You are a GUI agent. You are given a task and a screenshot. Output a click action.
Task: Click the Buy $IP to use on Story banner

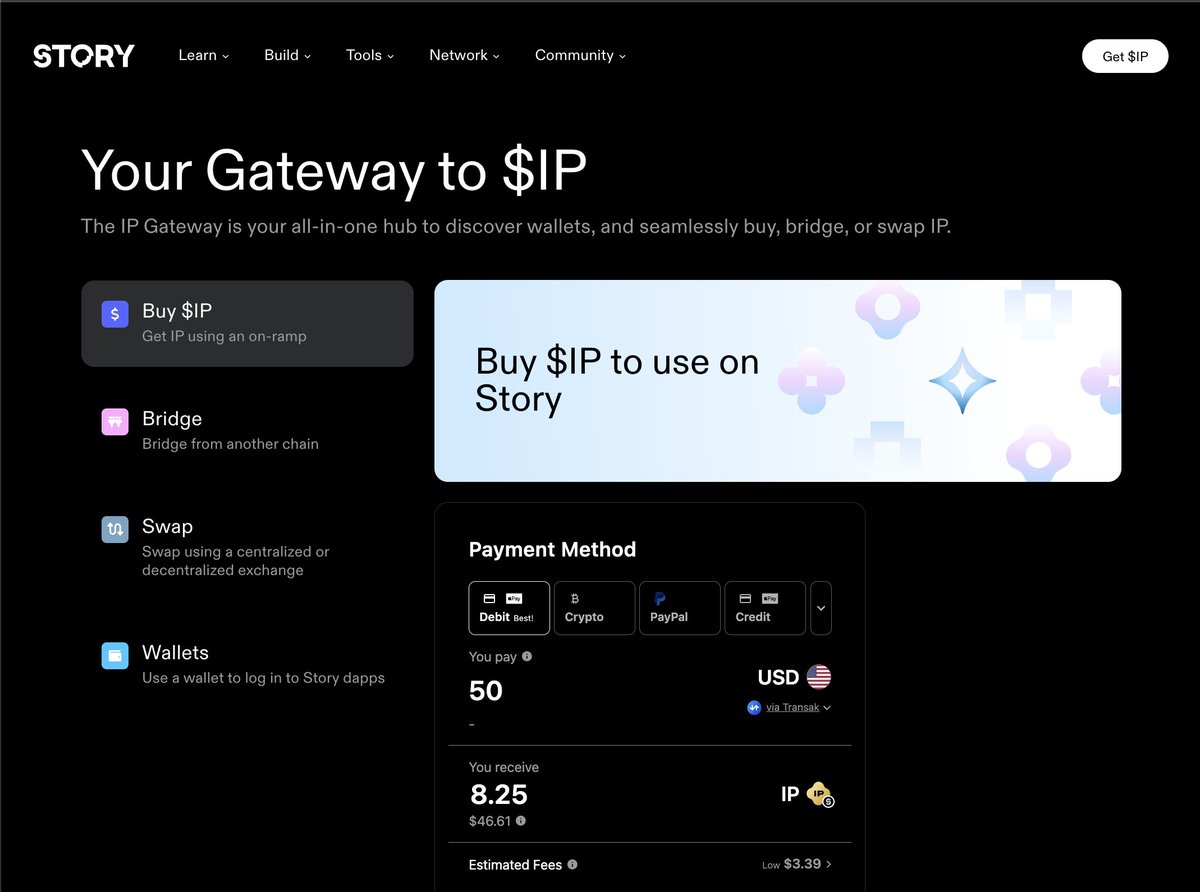pyautogui.click(x=777, y=381)
